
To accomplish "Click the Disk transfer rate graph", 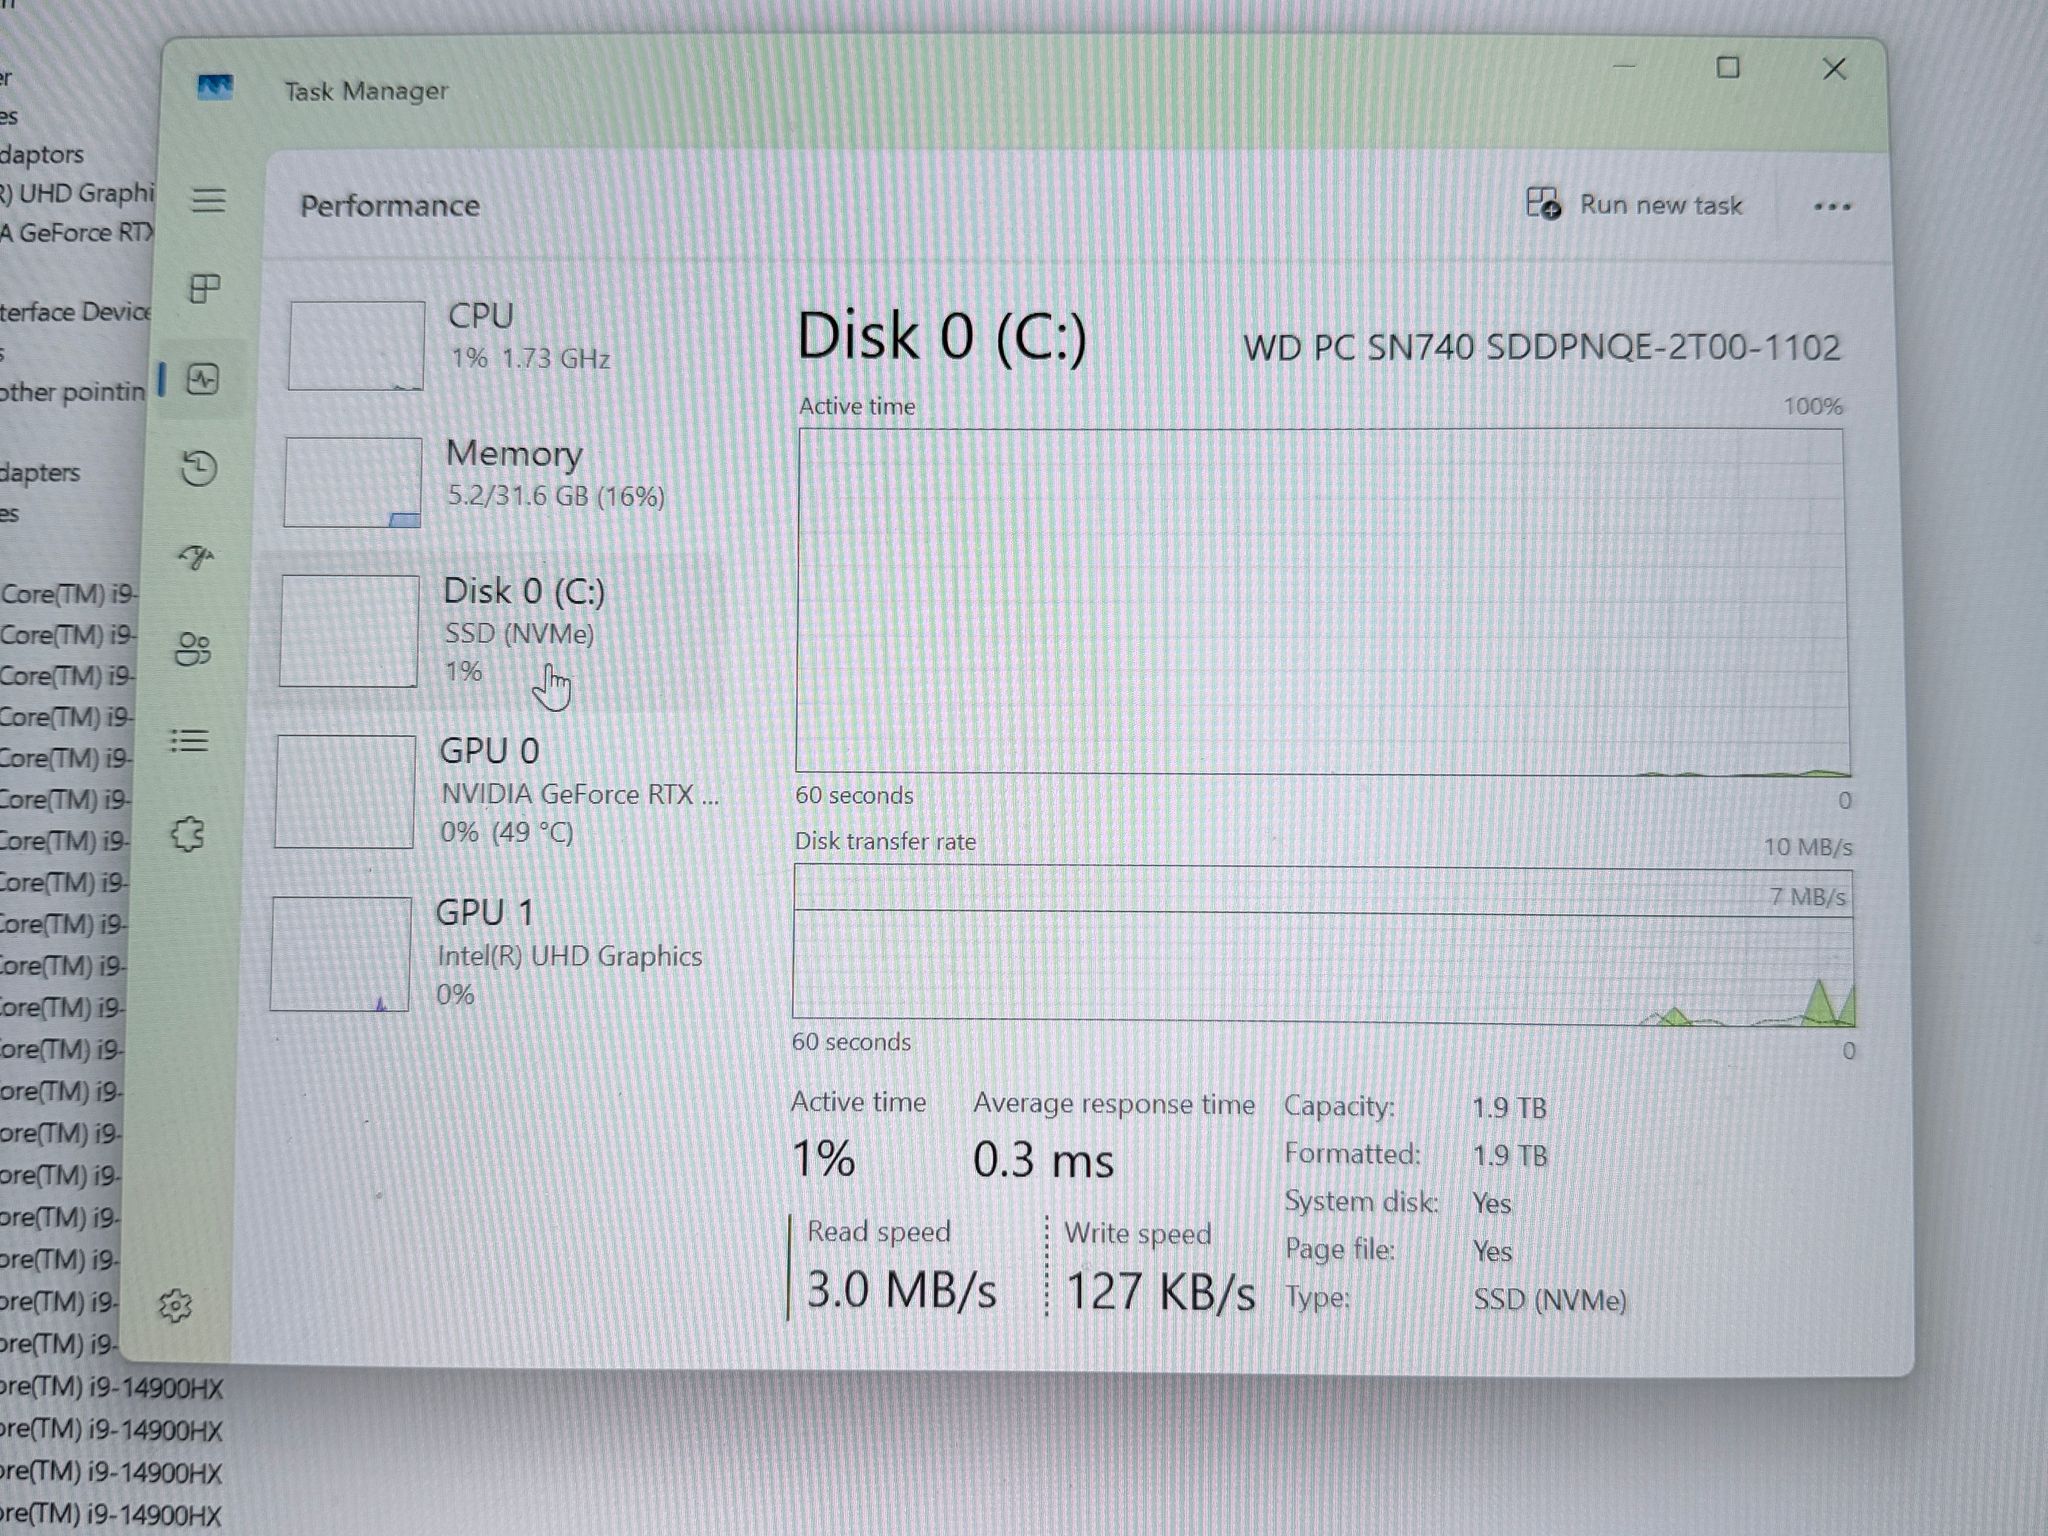I will [x=1323, y=945].
